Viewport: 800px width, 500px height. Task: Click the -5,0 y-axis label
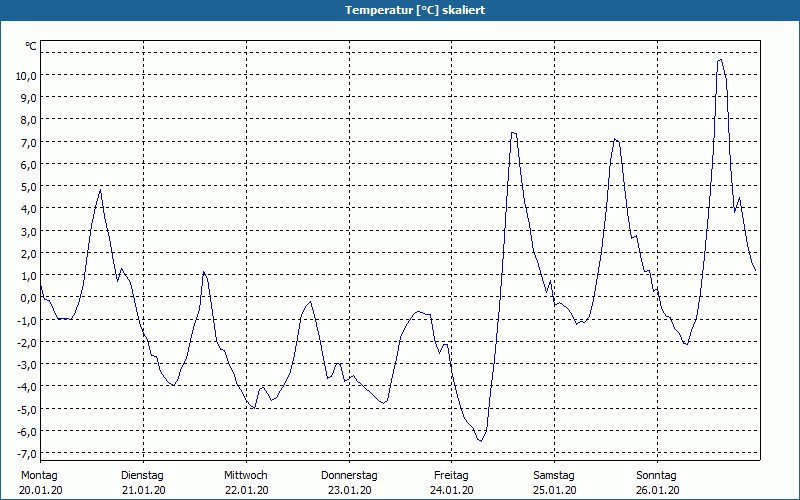(x=27, y=409)
